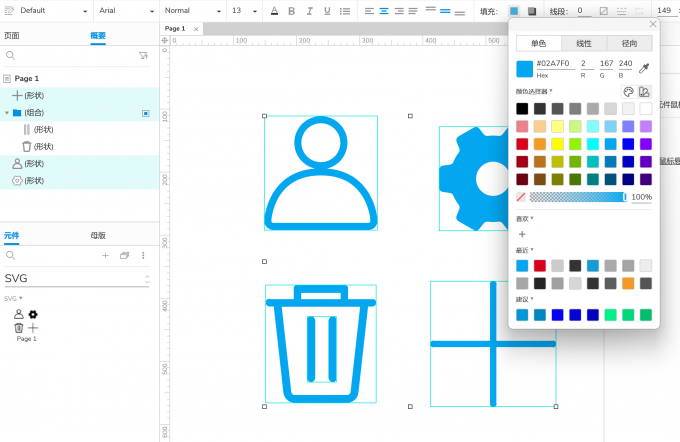Collapse the recent colors section
This screenshot has height=442, width=680.
[524, 250]
